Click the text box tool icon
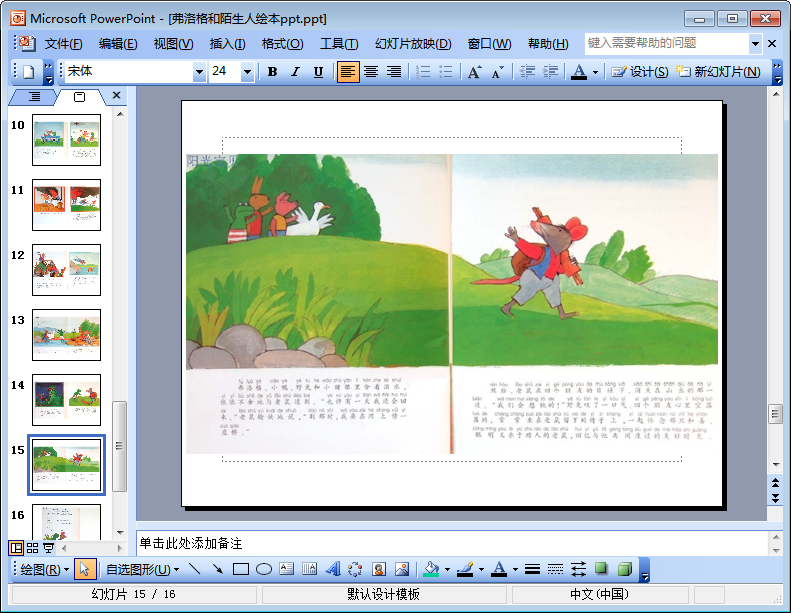The image size is (791, 613). coord(286,570)
